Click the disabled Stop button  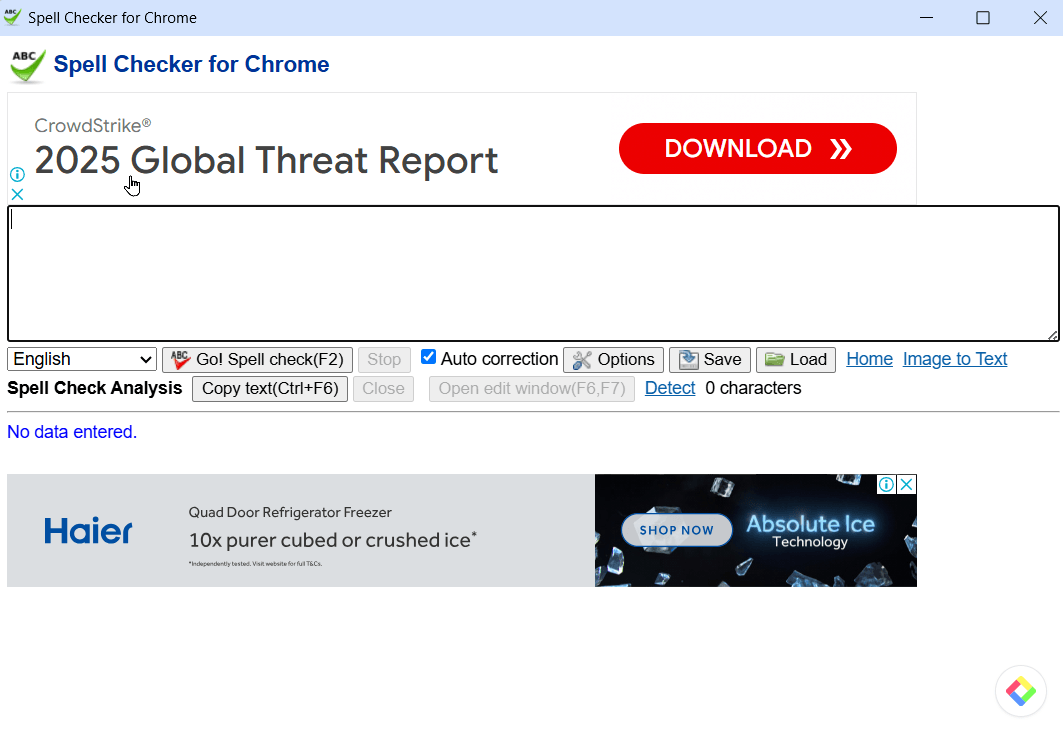384,359
